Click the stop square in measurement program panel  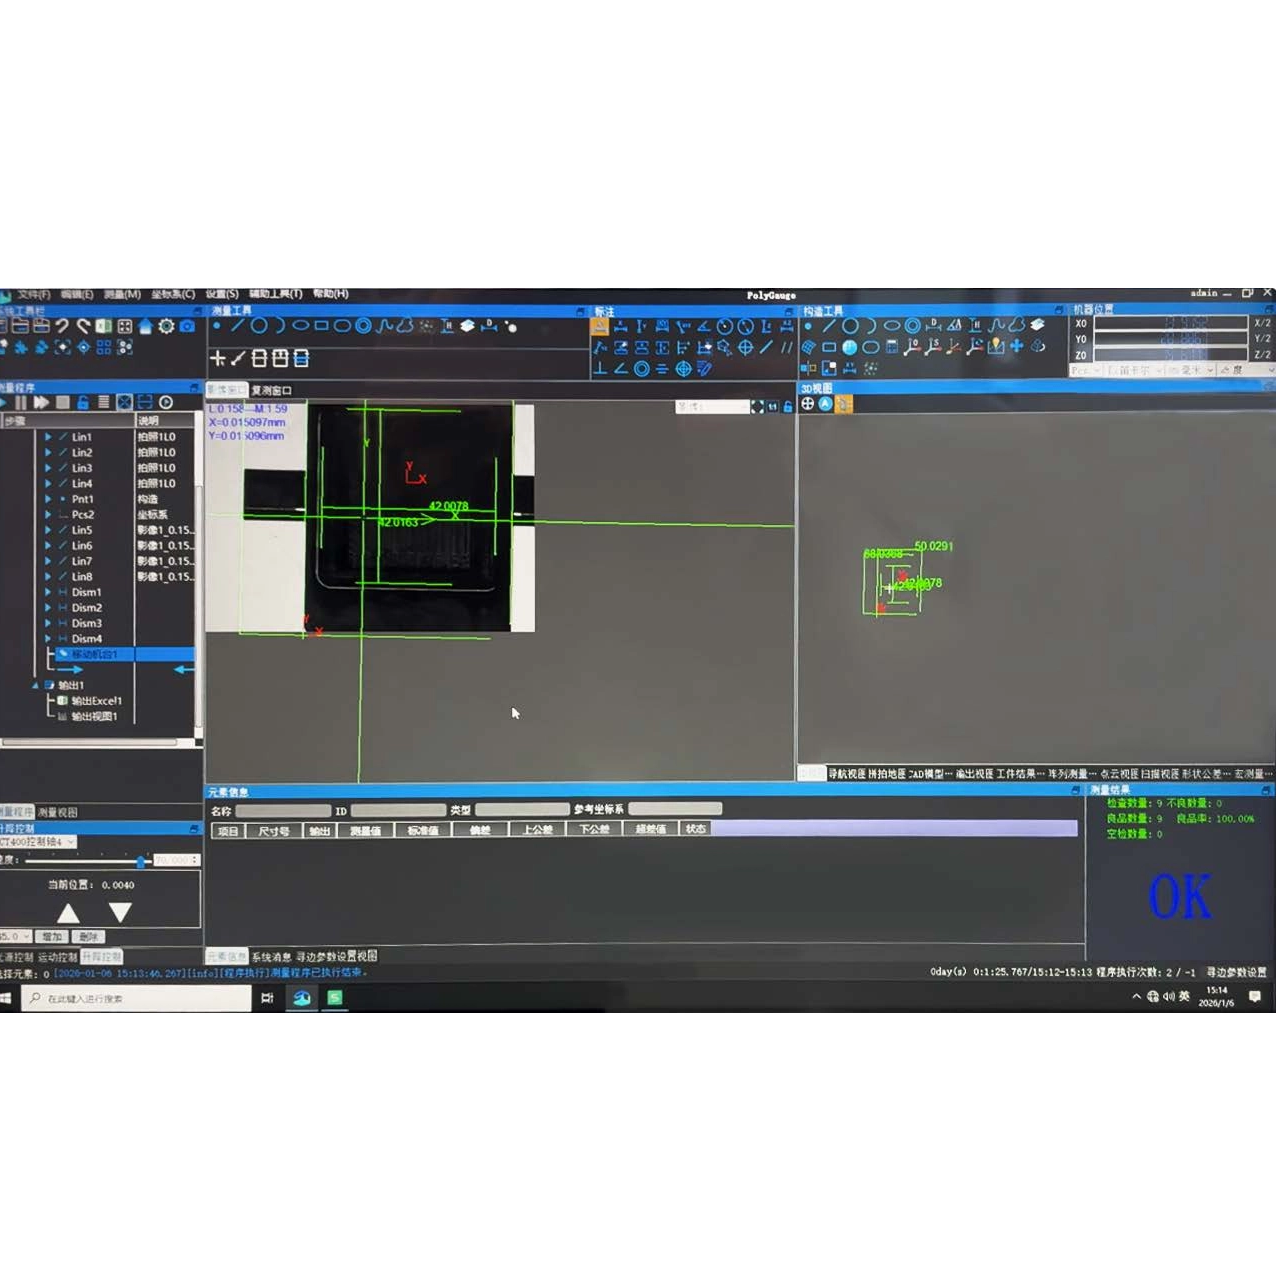[x=63, y=402]
